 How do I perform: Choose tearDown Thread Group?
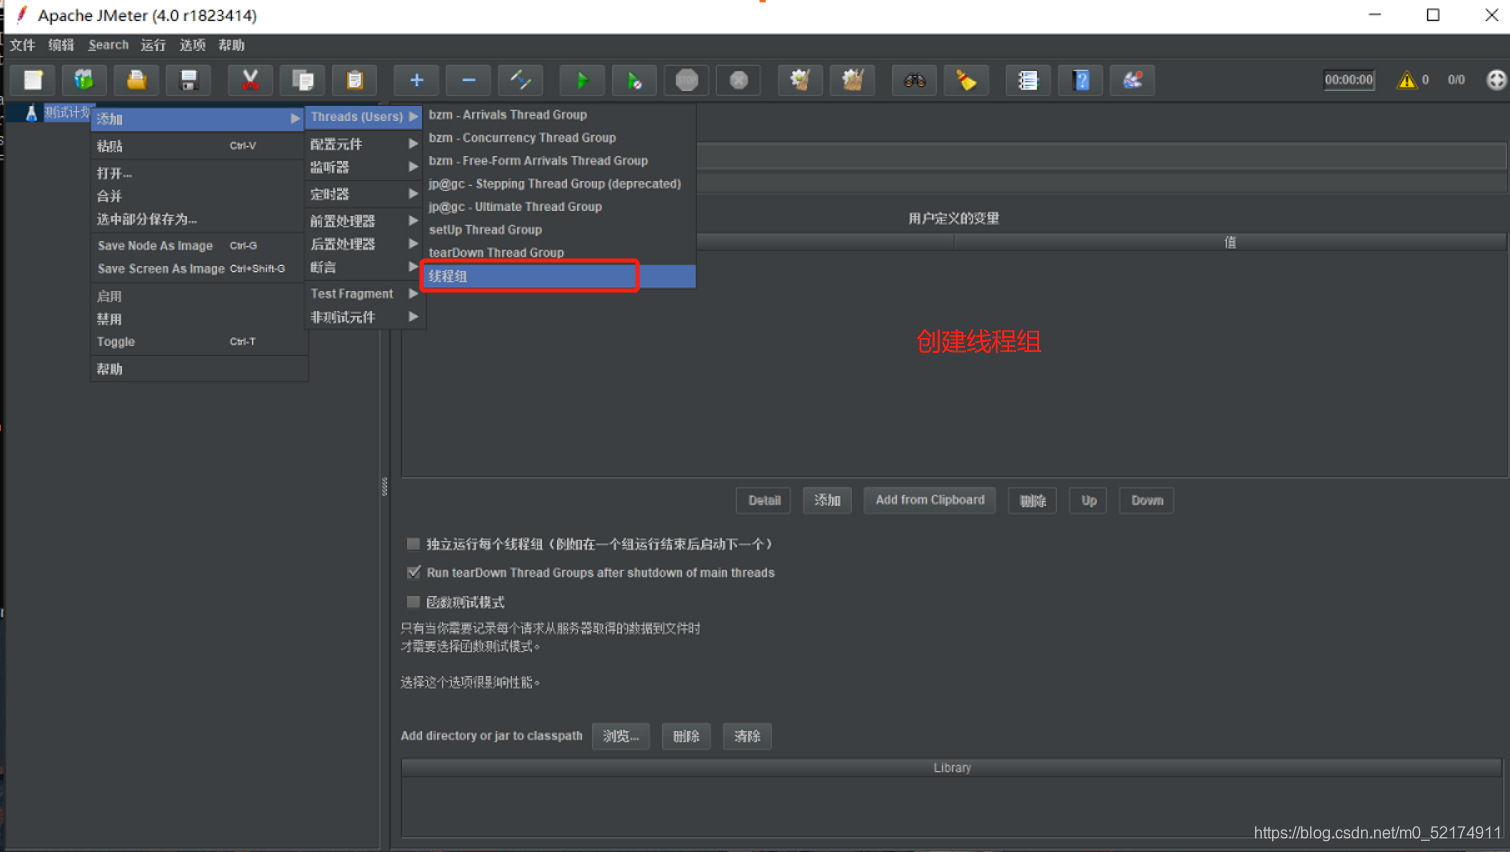click(559, 253)
